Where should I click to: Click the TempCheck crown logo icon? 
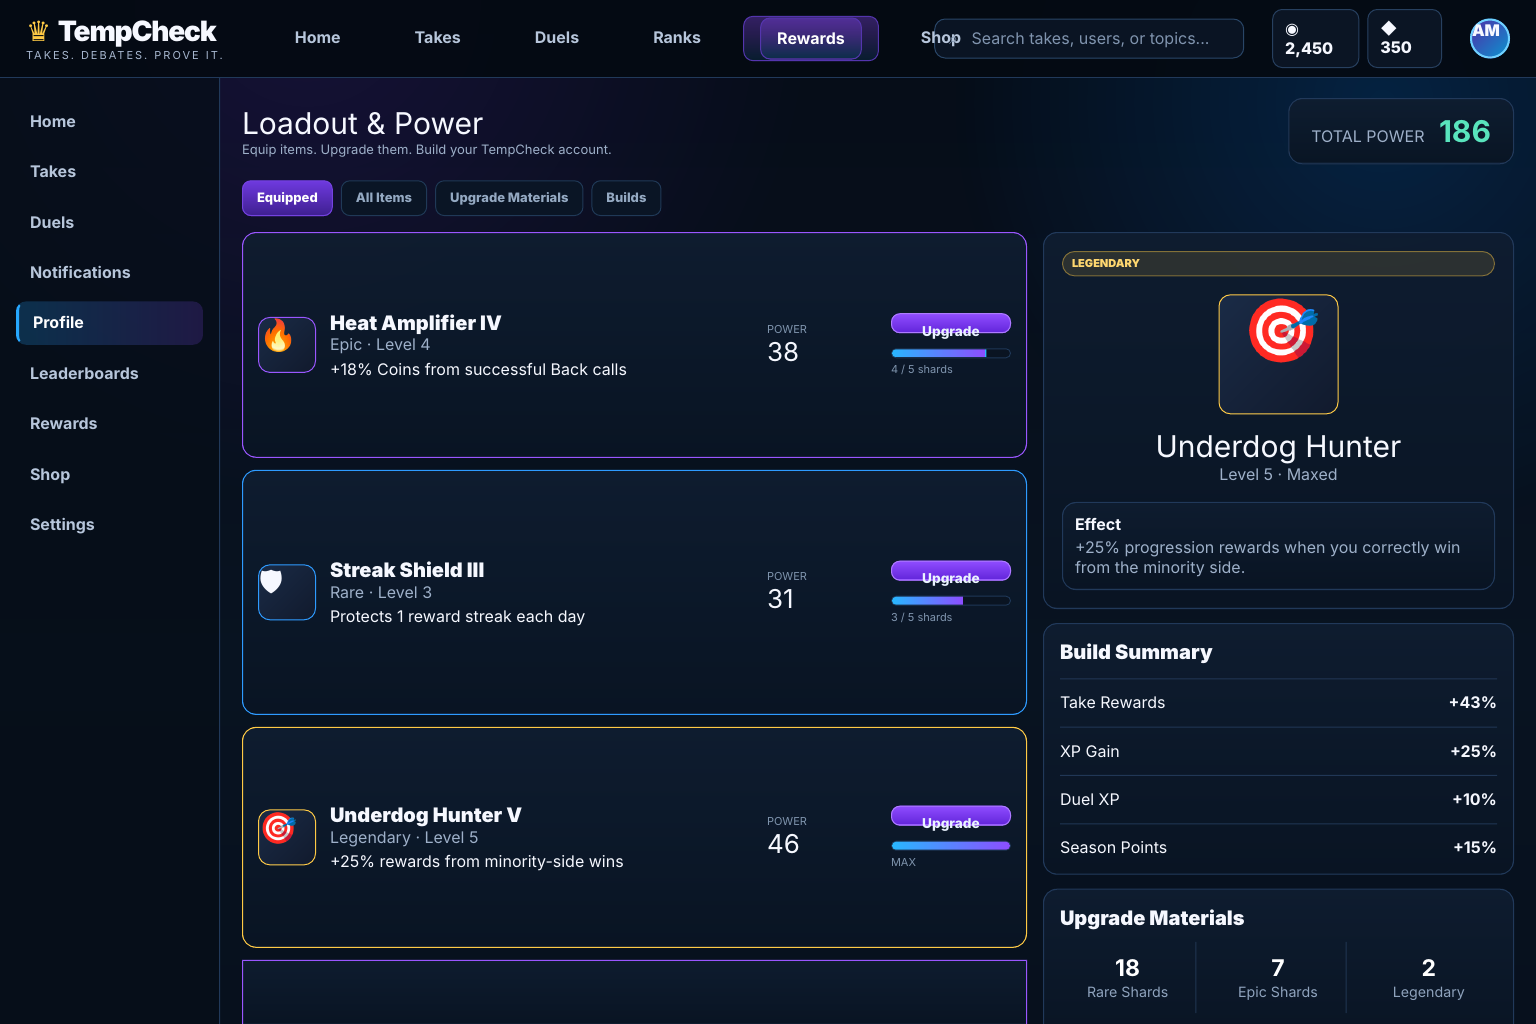click(x=38, y=32)
